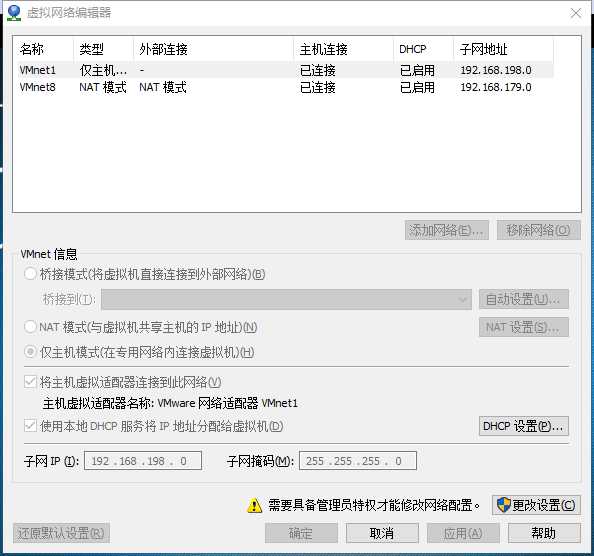Click the 需要具备管理员特权 warning text
Viewport: 594px width, 556px height.
[x=374, y=505]
